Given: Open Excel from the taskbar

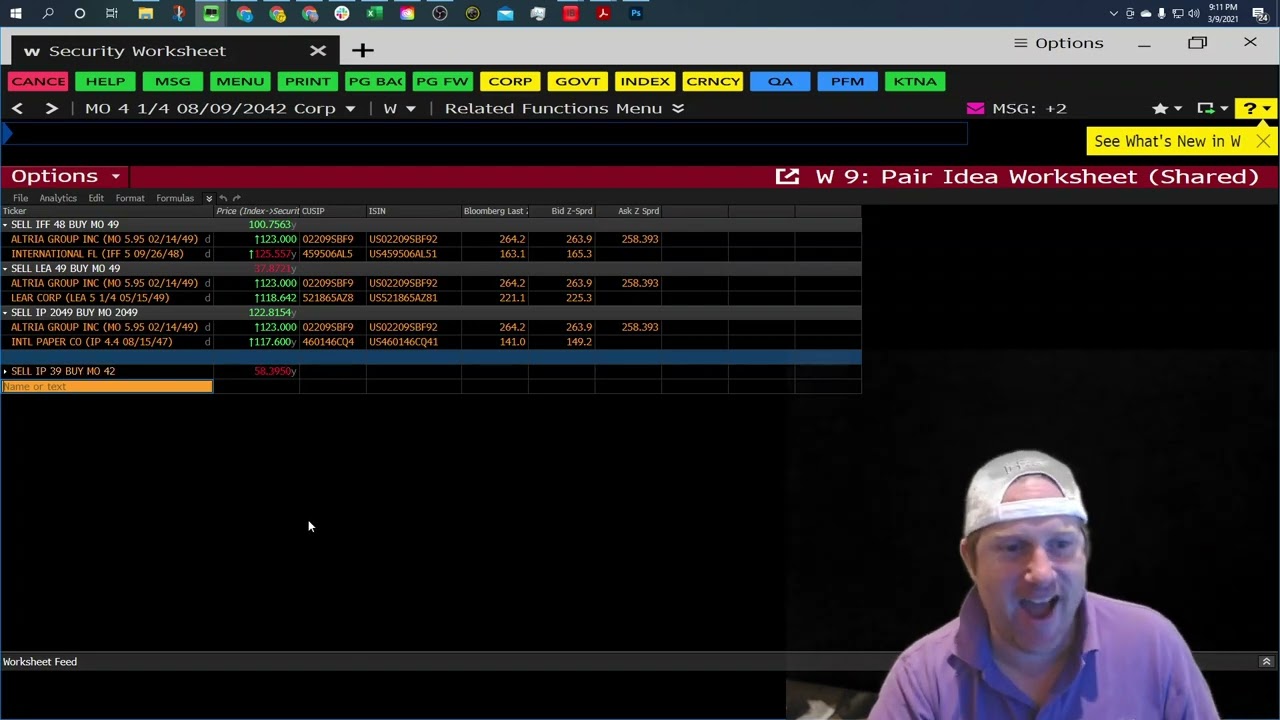Looking at the screenshot, I should (374, 13).
